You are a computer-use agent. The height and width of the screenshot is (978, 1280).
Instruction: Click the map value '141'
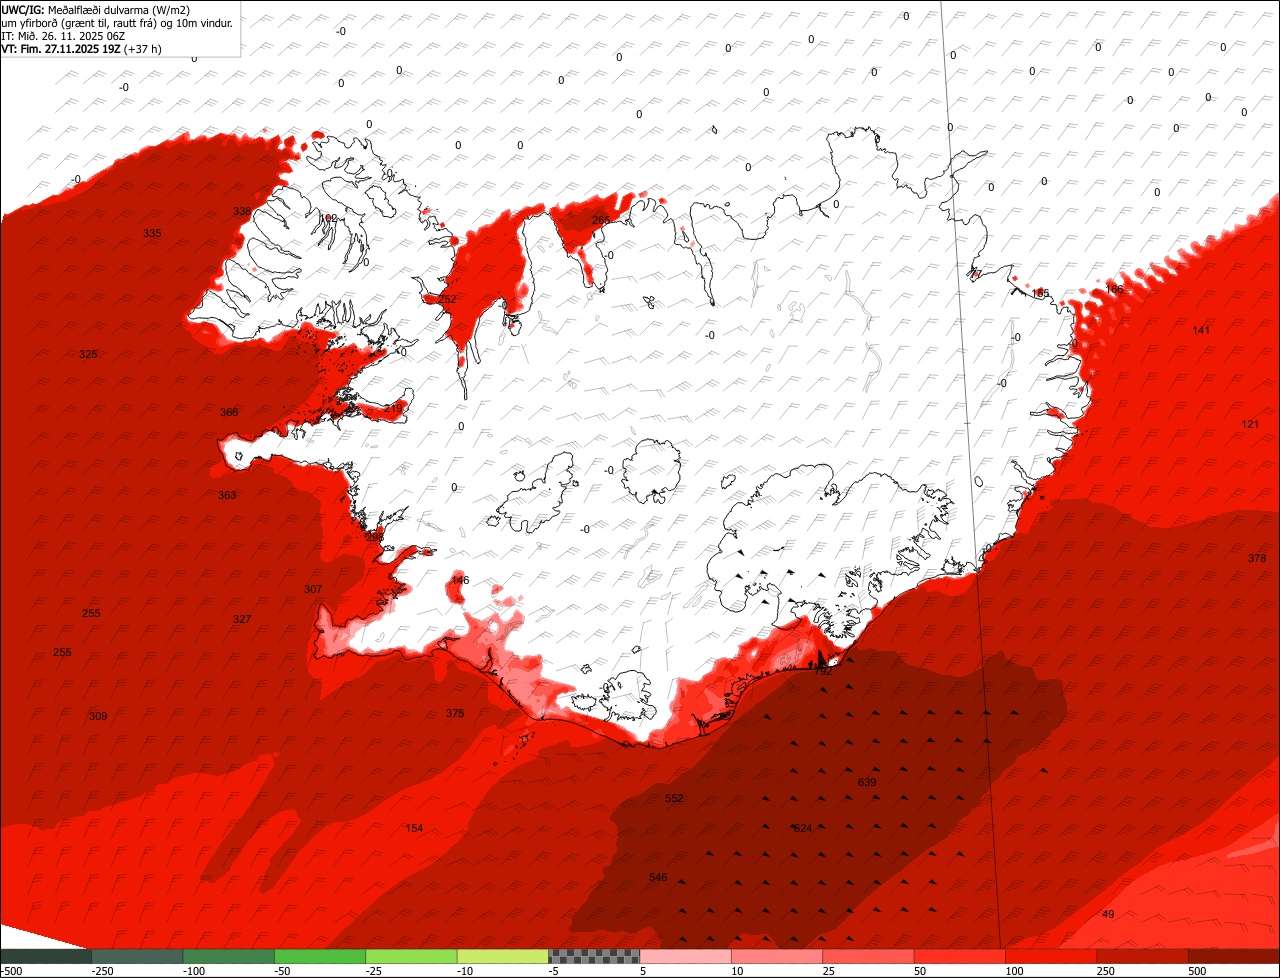coord(1201,330)
